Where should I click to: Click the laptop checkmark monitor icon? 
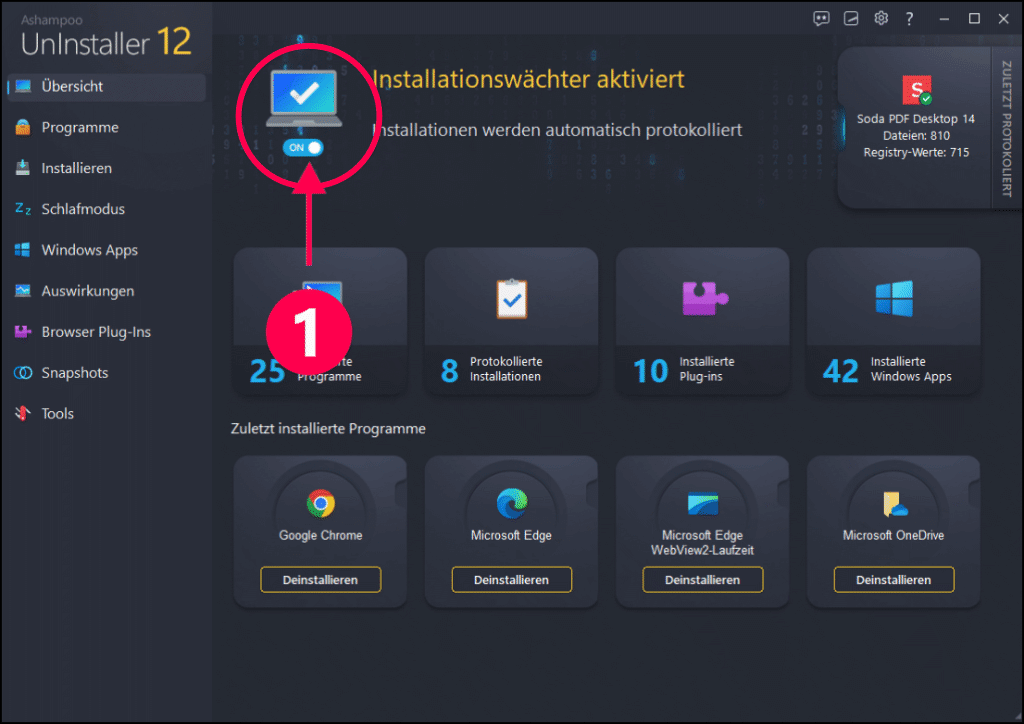click(x=304, y=99)
